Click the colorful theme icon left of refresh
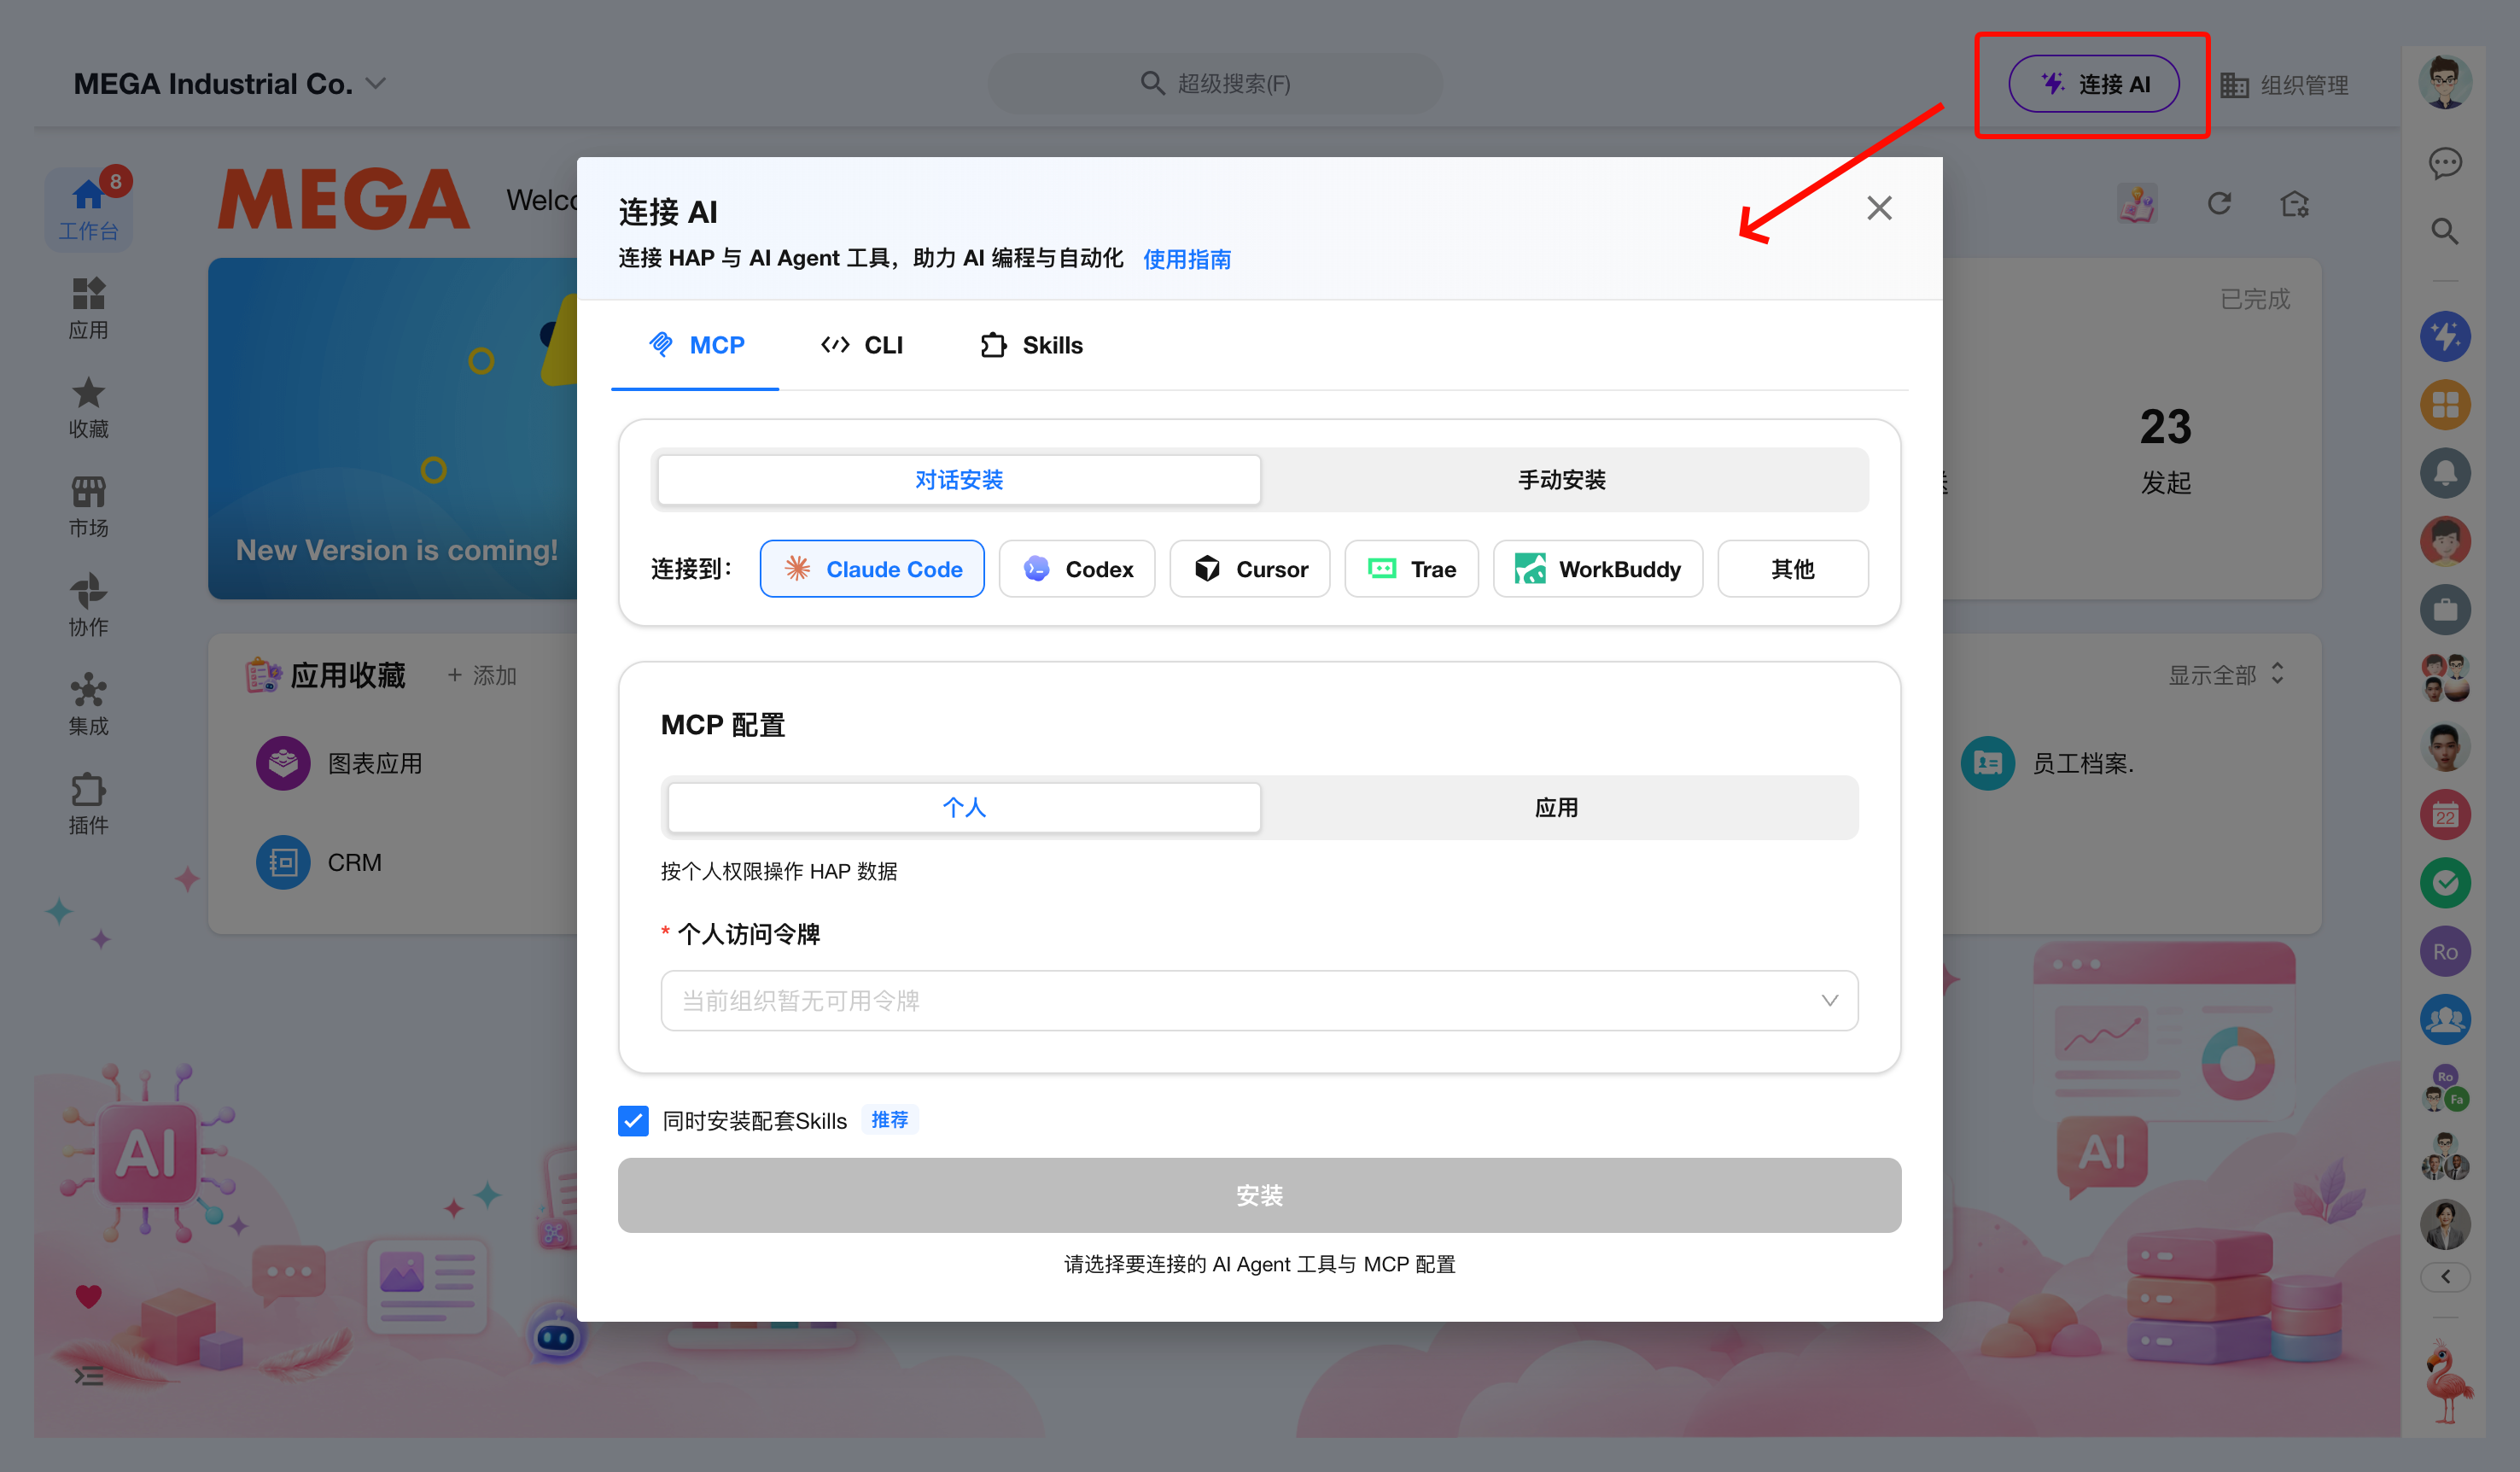 point(2137,204)
